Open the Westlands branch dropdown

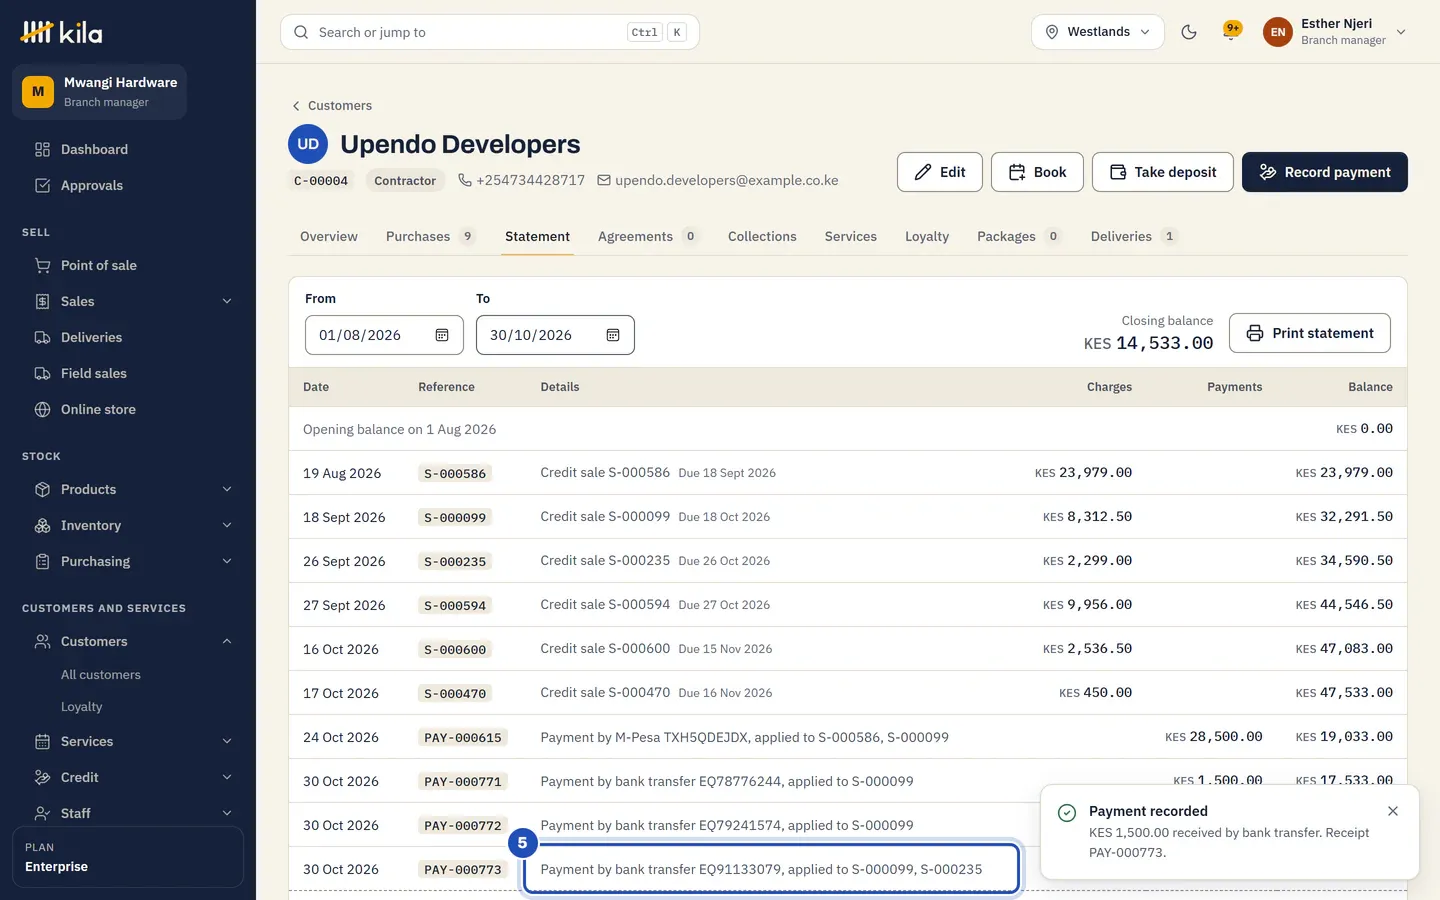coord(1097,32)
